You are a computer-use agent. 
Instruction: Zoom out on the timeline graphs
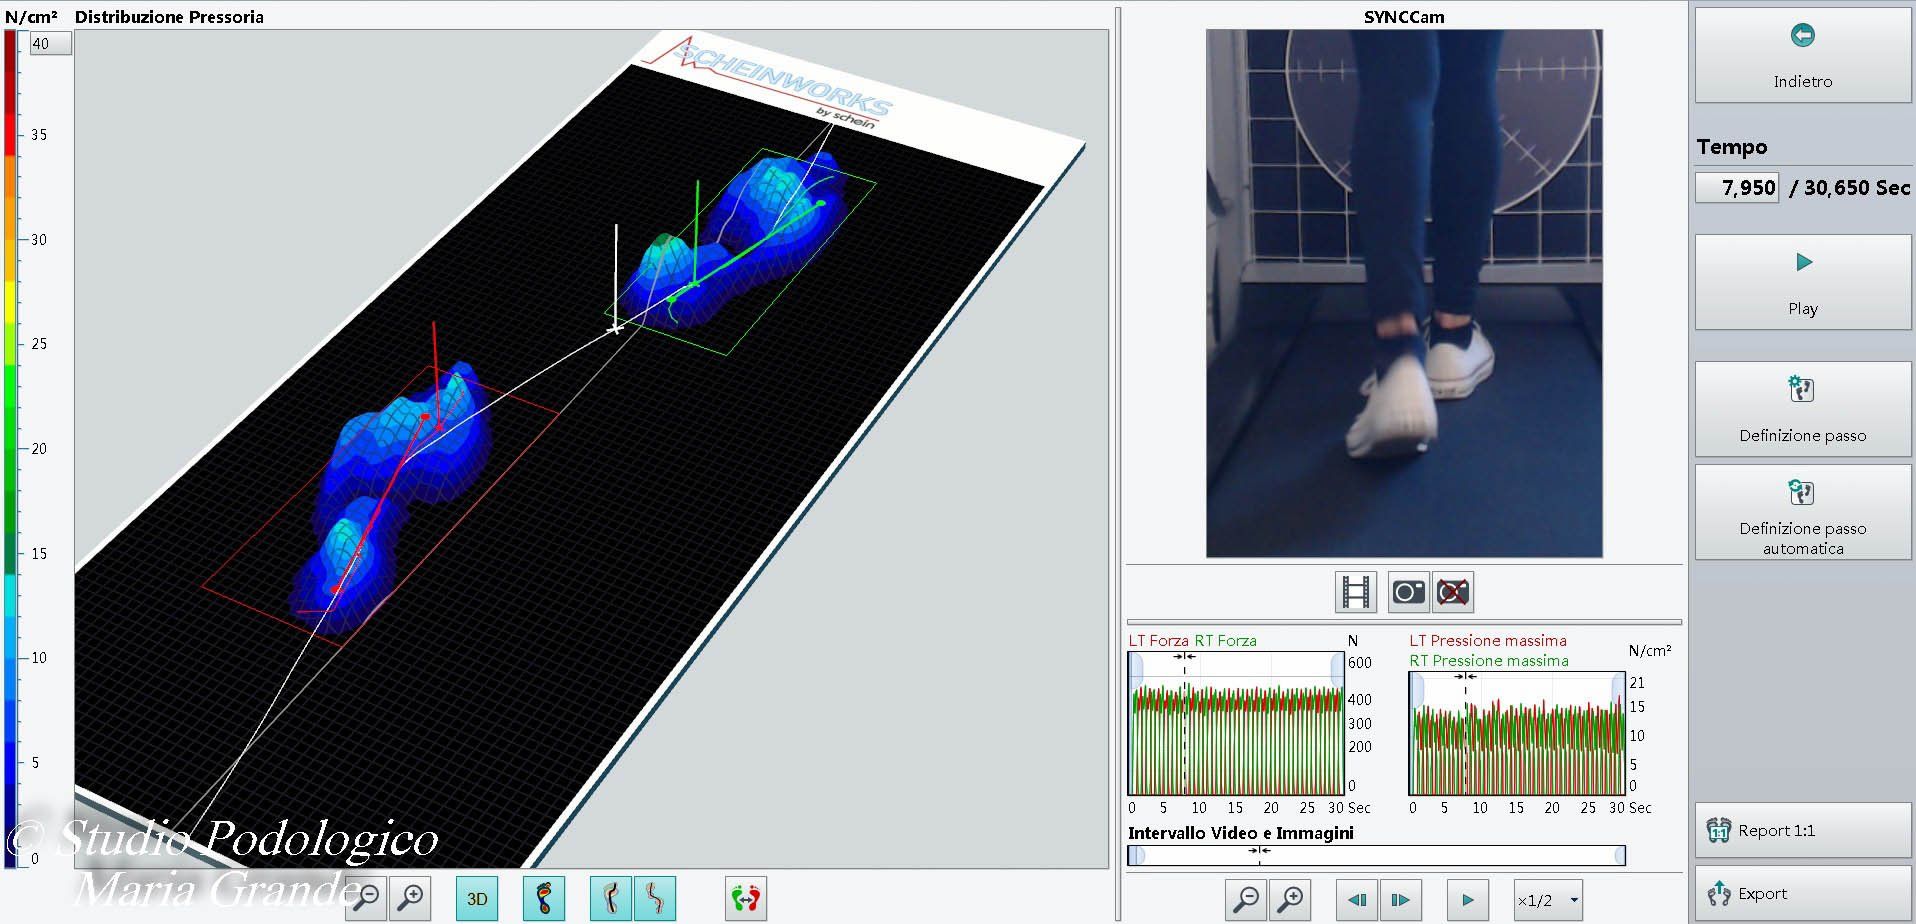pos(1247,900)
